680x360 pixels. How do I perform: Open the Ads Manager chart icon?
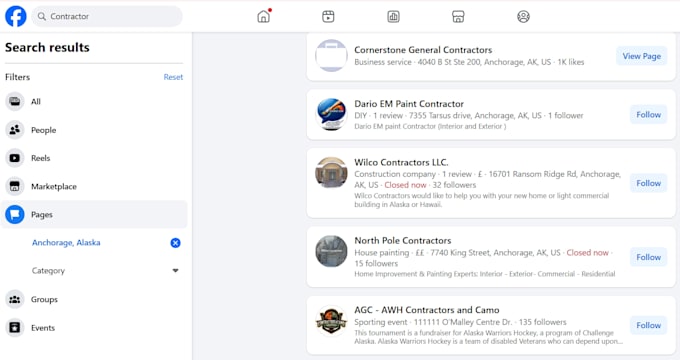click(393, 16)
